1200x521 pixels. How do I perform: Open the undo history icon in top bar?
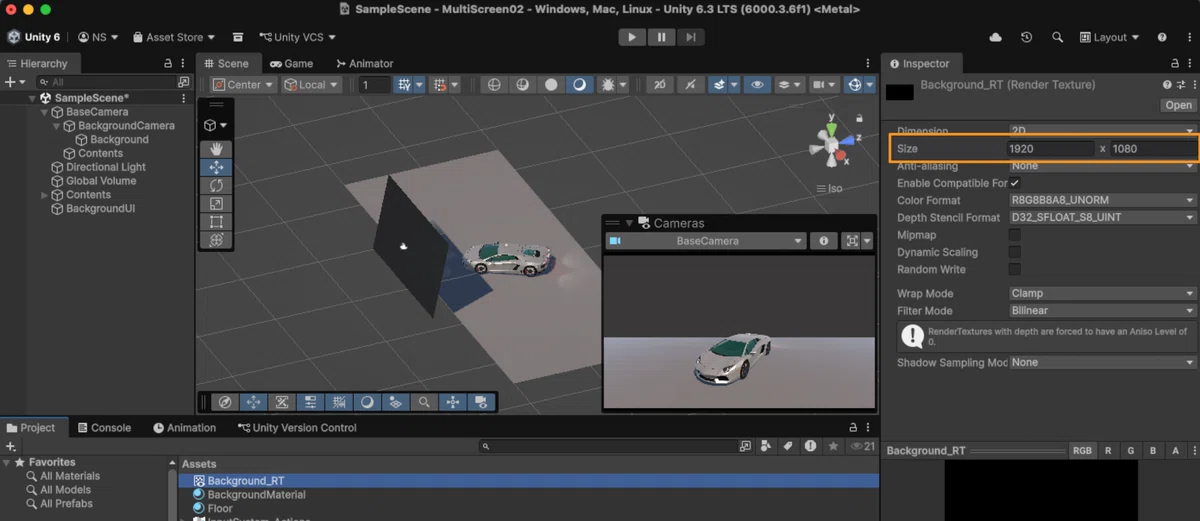point(1027,37)
